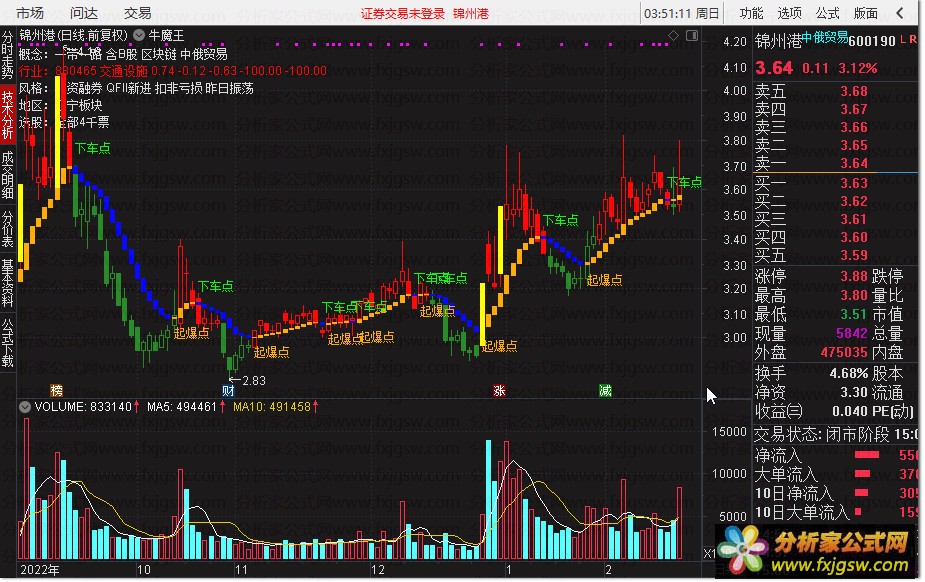The height and width of the screenshot is (582, 925).
Task: Click the 中俄贸易 concept tag in quote panel
Action: pyautogui.click(x=825, y=37)
